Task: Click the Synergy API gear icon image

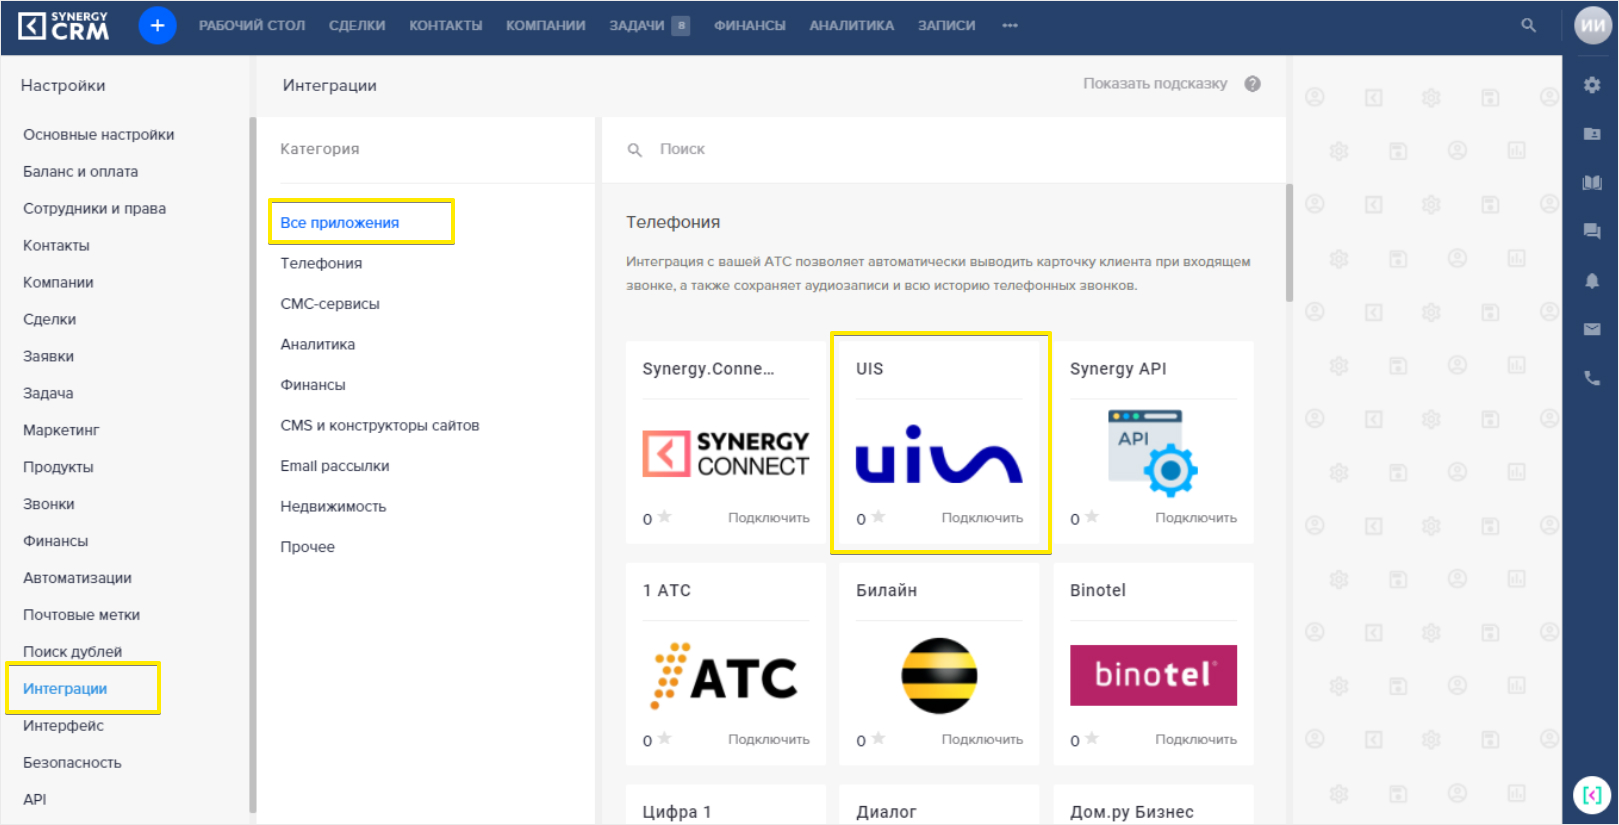Action: tap(1153, 453)
